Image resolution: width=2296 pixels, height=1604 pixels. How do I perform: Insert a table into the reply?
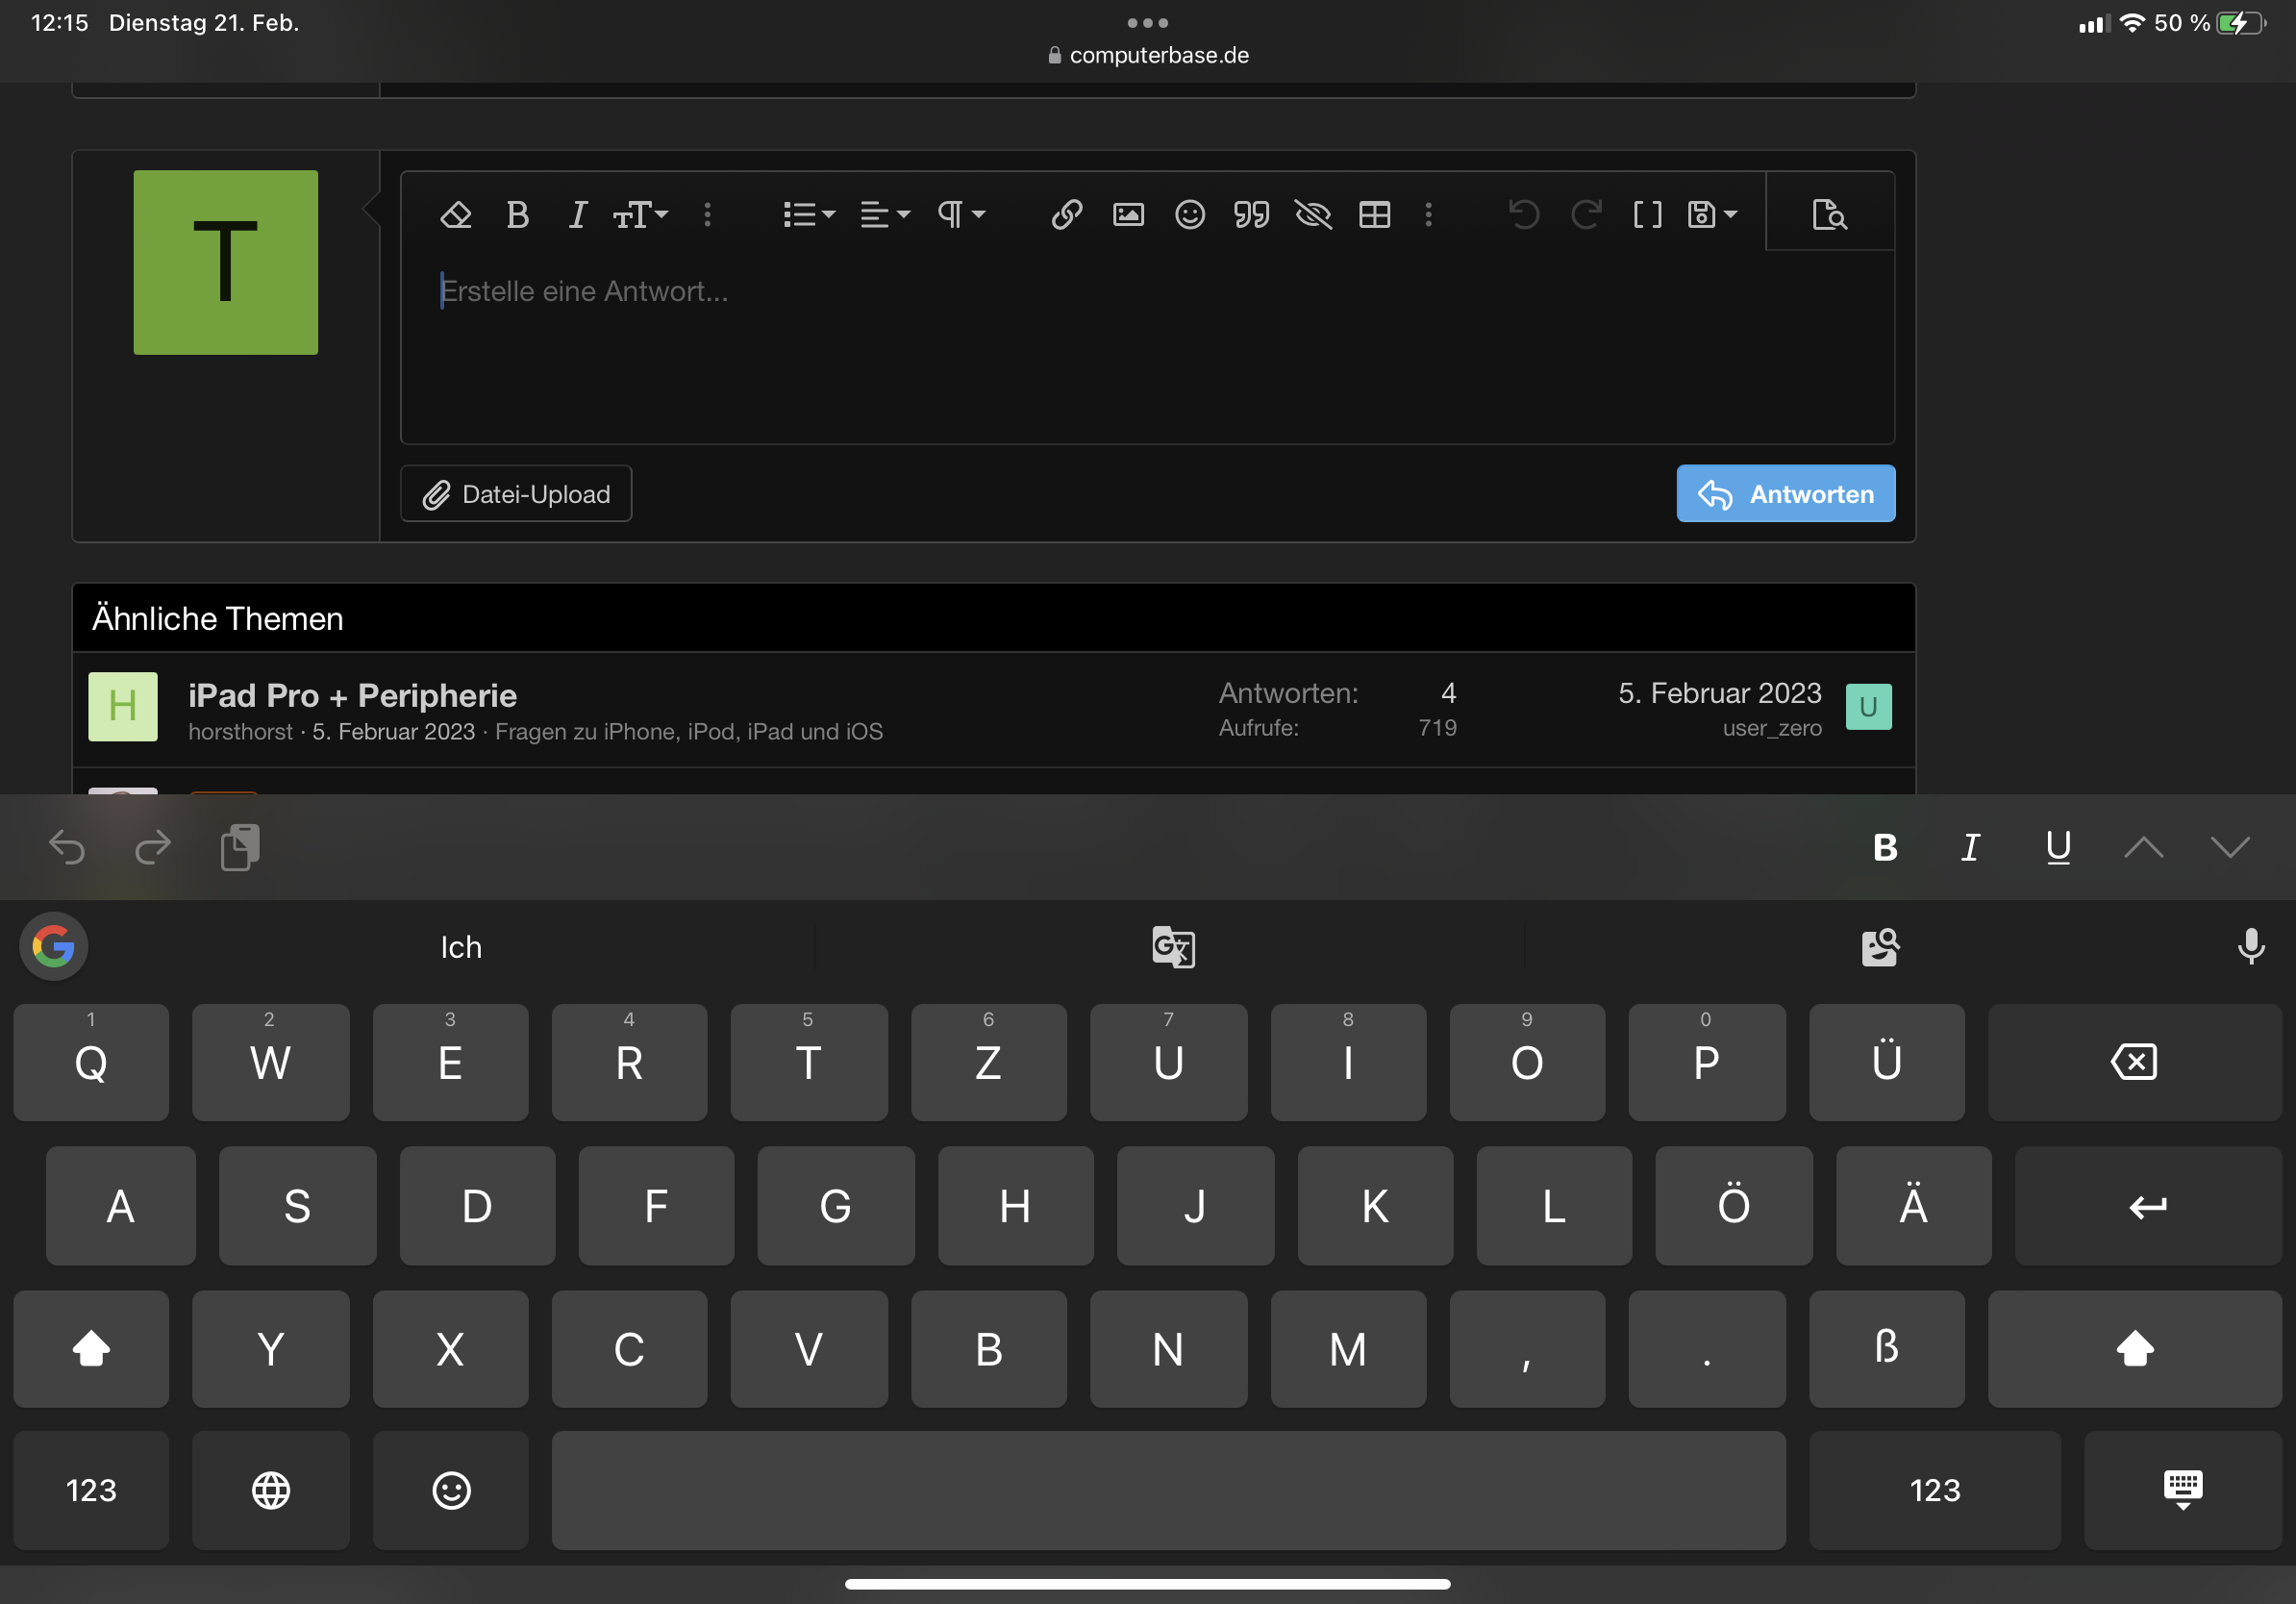pyautogui.click(x=1374, y=215)
